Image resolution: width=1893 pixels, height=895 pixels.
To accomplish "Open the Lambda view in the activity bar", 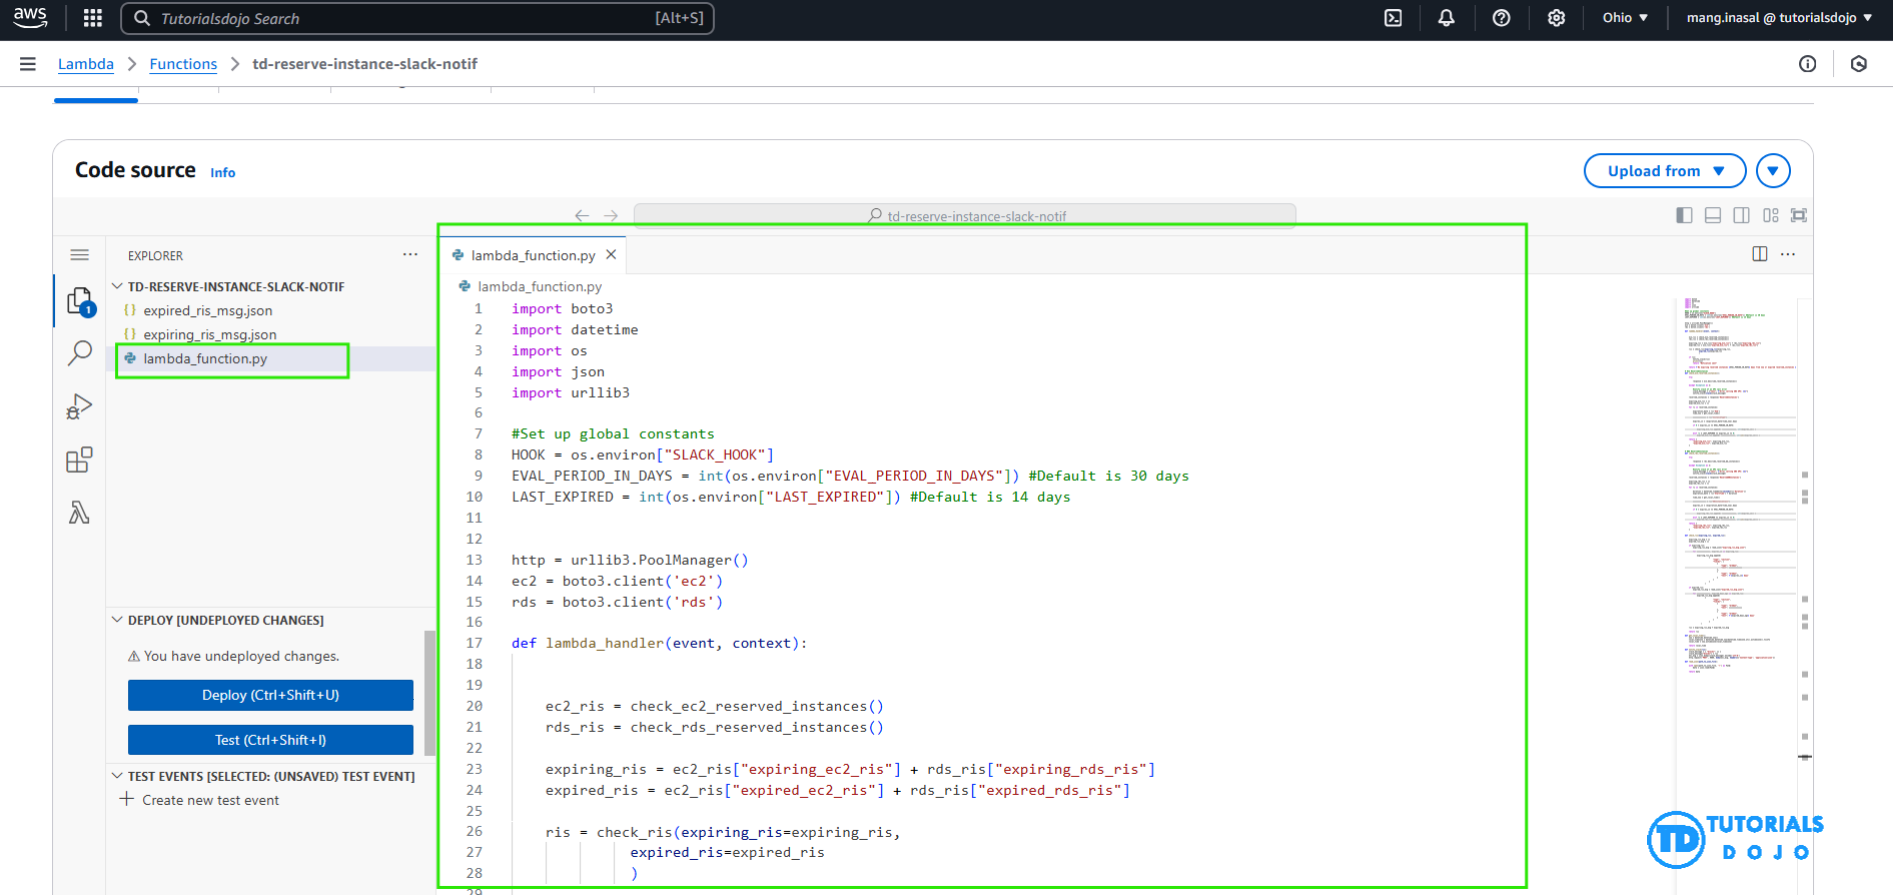I will click(x=80, y=513).
